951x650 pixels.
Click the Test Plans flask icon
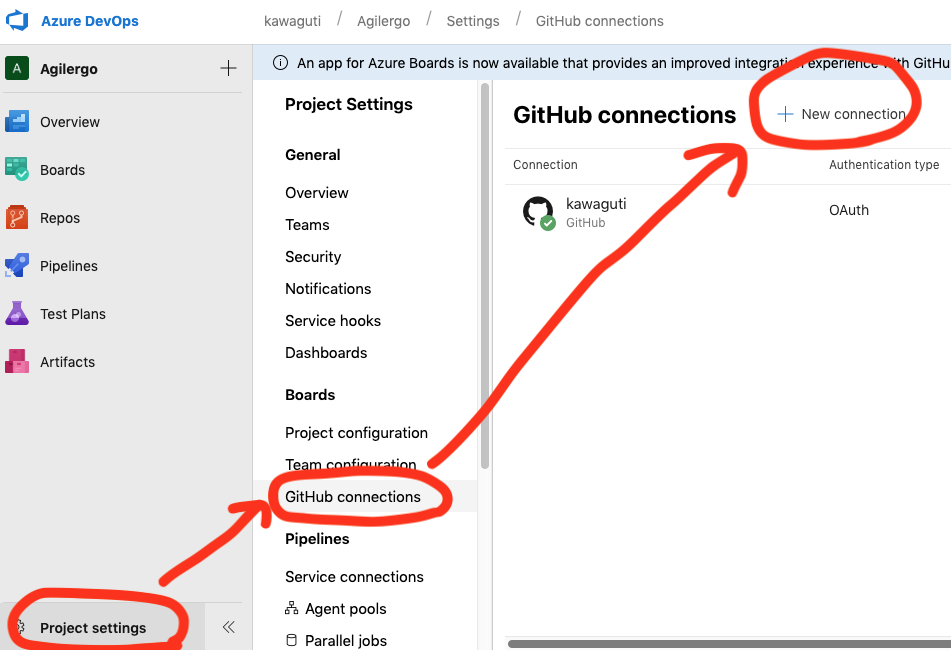point(17,313)
